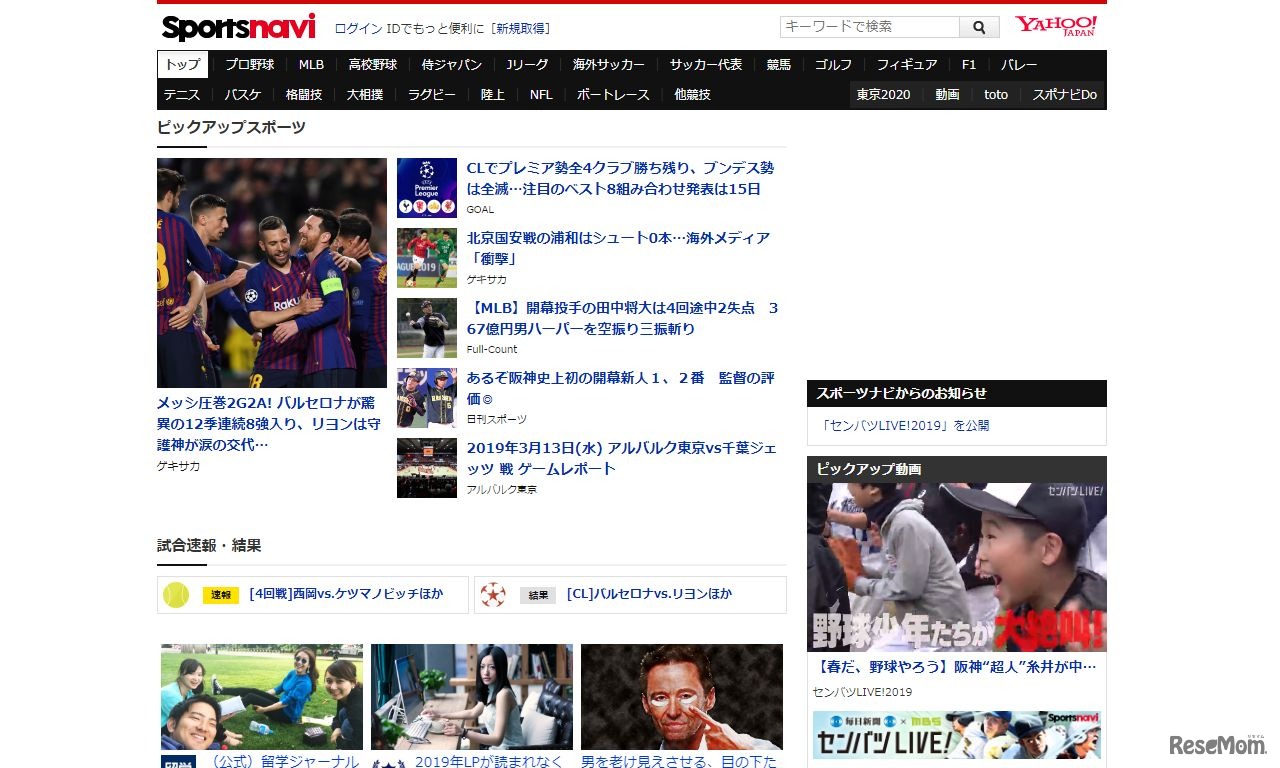Screen dimensions: 1280x768
Task: Select スポナビDo in the navigation bar
Action: [1065, 95]
